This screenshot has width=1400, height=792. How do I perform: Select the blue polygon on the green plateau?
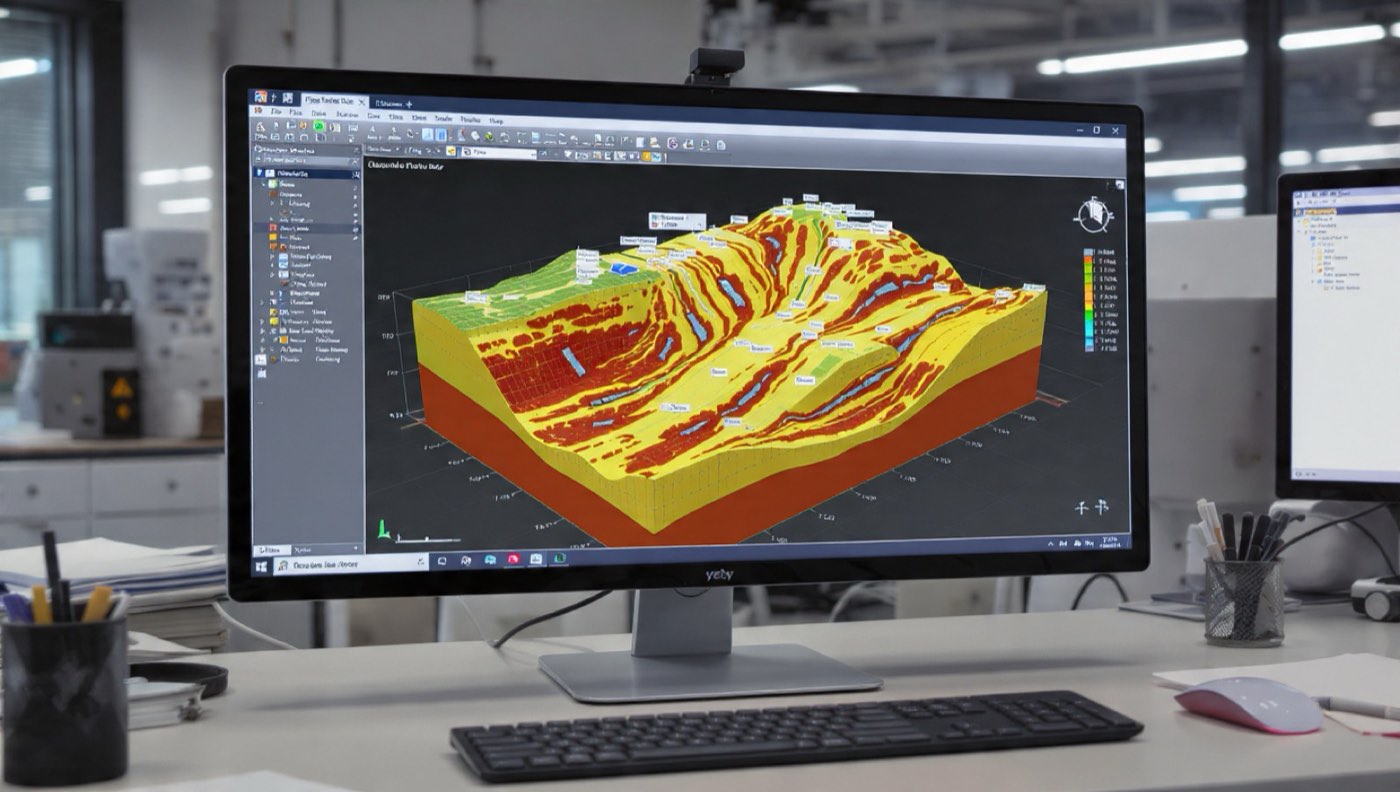(624, 268)
